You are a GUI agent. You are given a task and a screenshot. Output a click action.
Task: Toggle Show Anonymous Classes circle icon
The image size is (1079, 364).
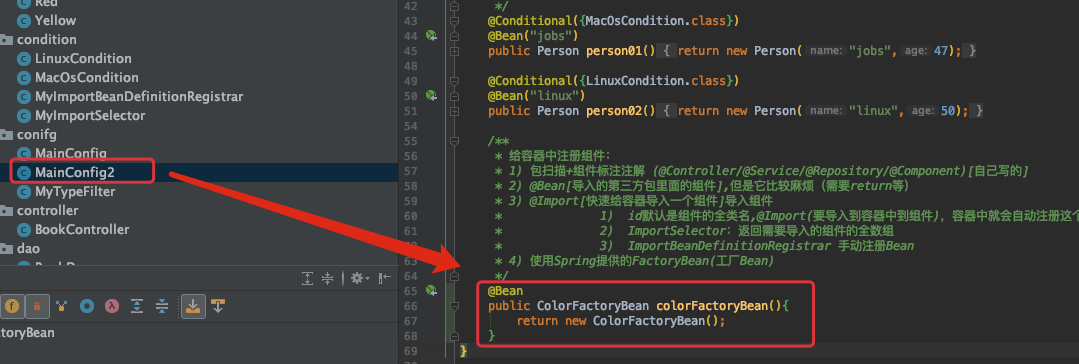pyautogui.click(x=87, y=306)
